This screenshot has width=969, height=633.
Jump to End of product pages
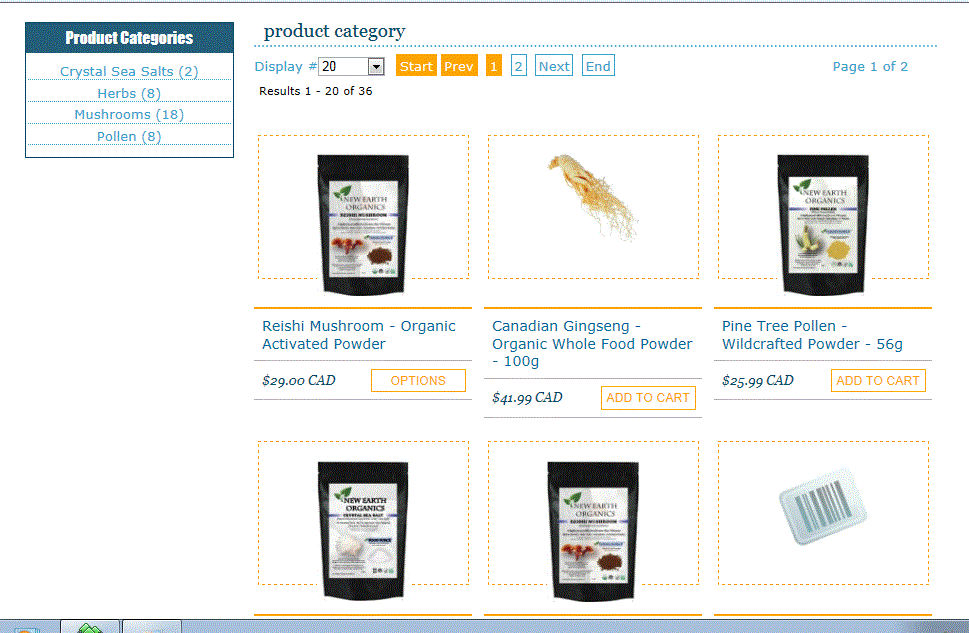click(598, 66)
